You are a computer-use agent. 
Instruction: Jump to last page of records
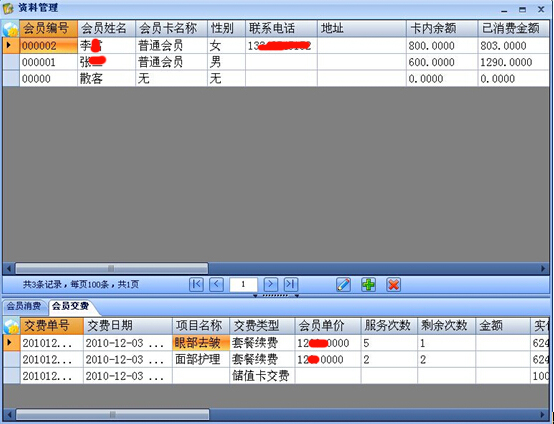[290, 284]
